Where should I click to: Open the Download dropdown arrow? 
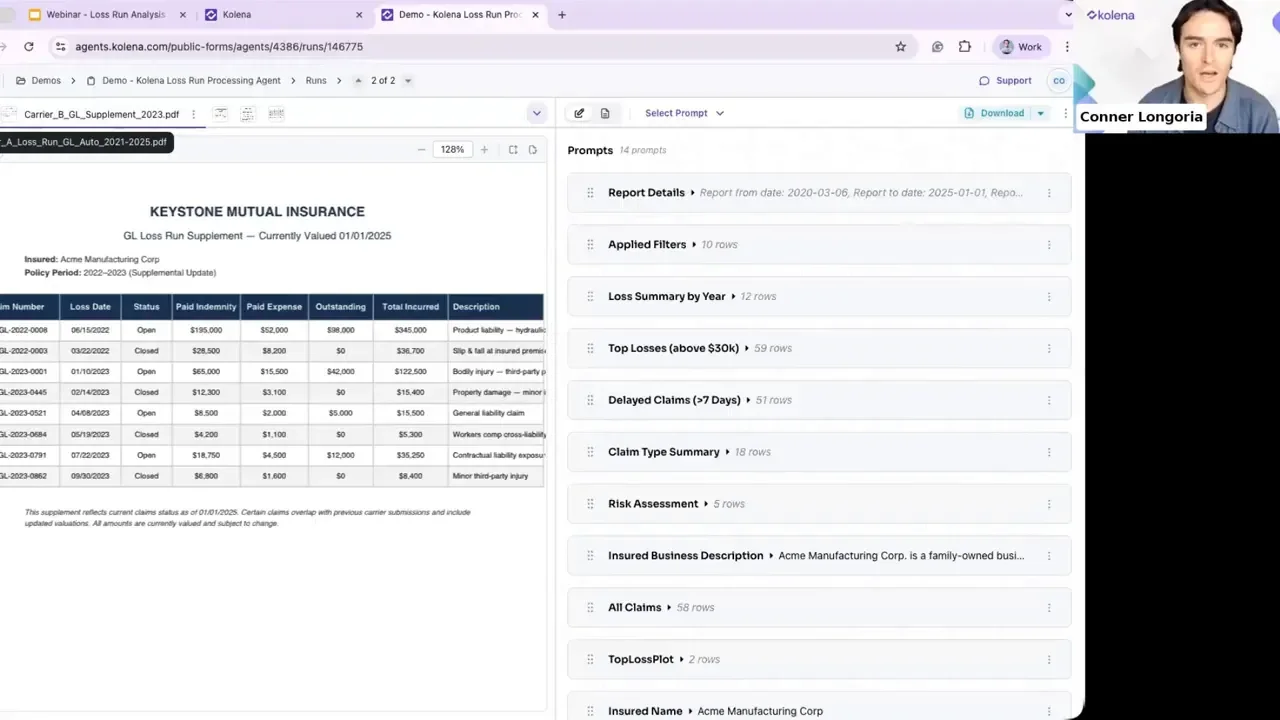1042,113
